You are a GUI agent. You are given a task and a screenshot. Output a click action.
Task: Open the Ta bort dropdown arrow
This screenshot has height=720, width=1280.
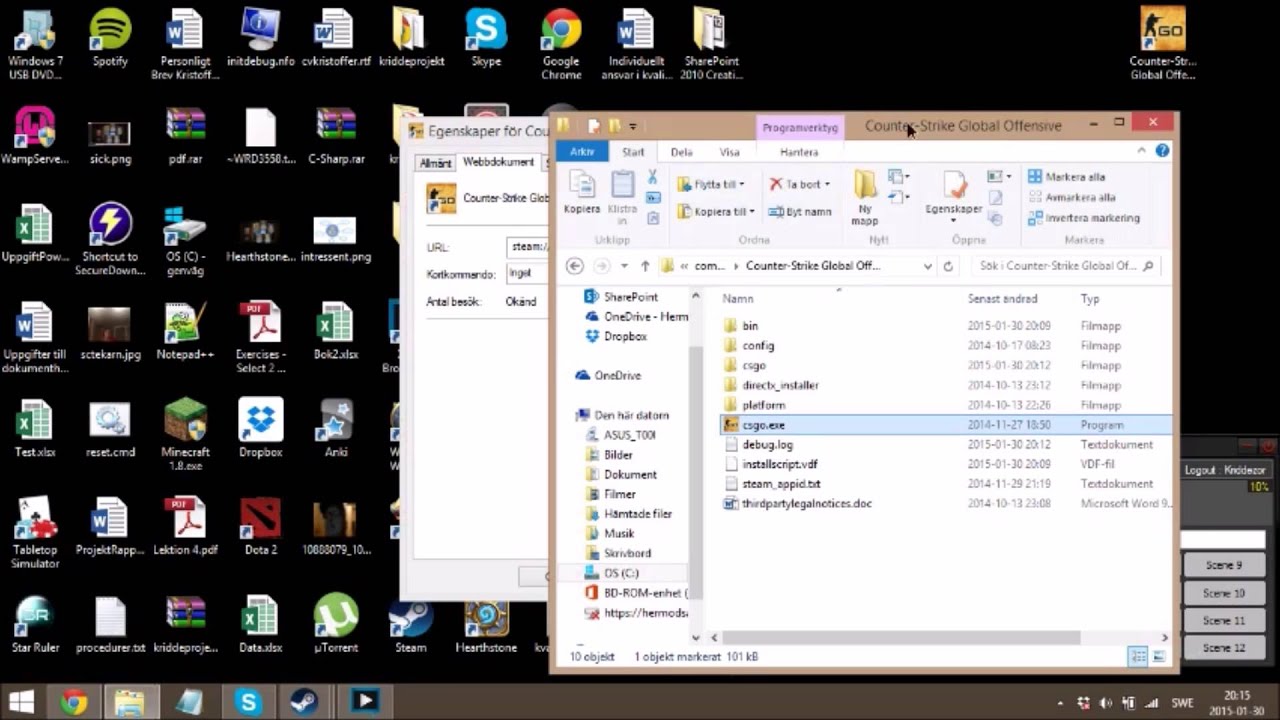tap(826, 185)
